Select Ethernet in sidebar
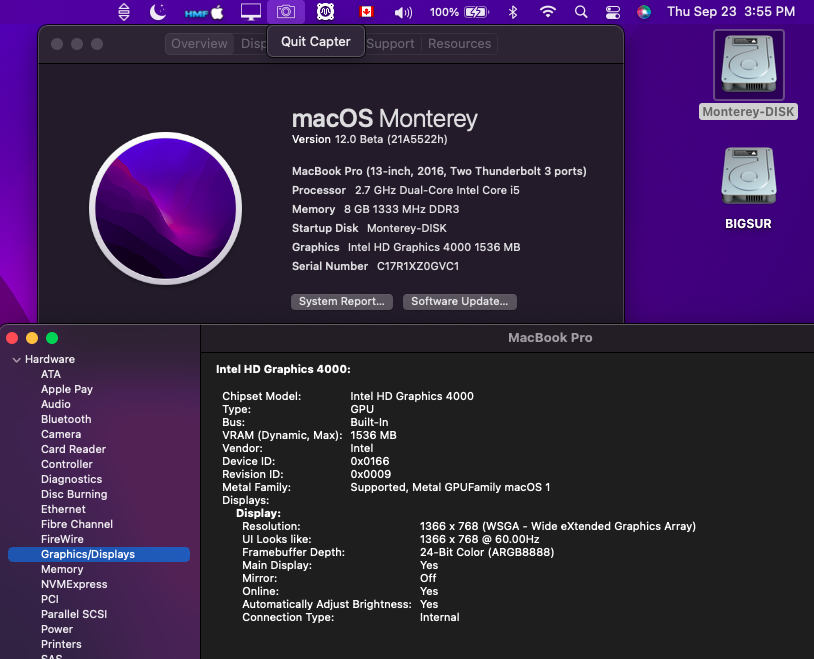814x659 pixels. 63,509
